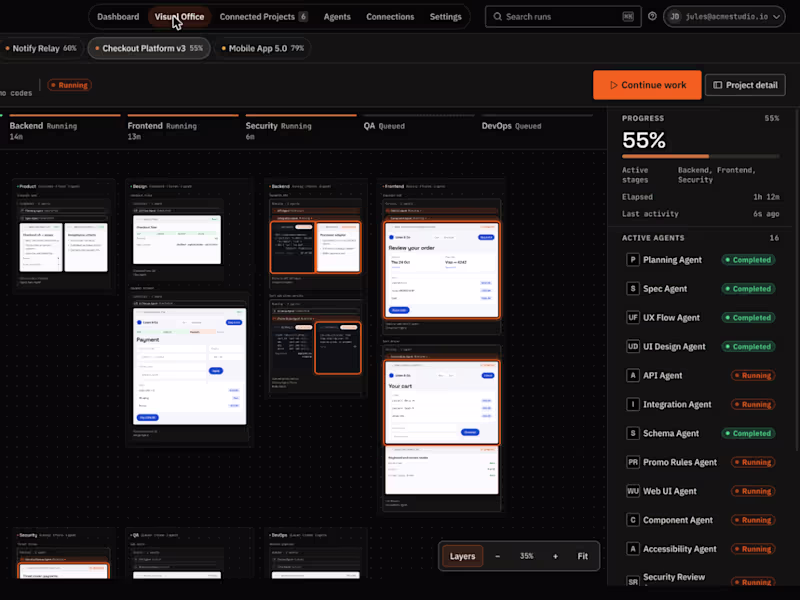800x600 pixels.
Task: Select Checkout Platform v3 project
Action: 149,48
